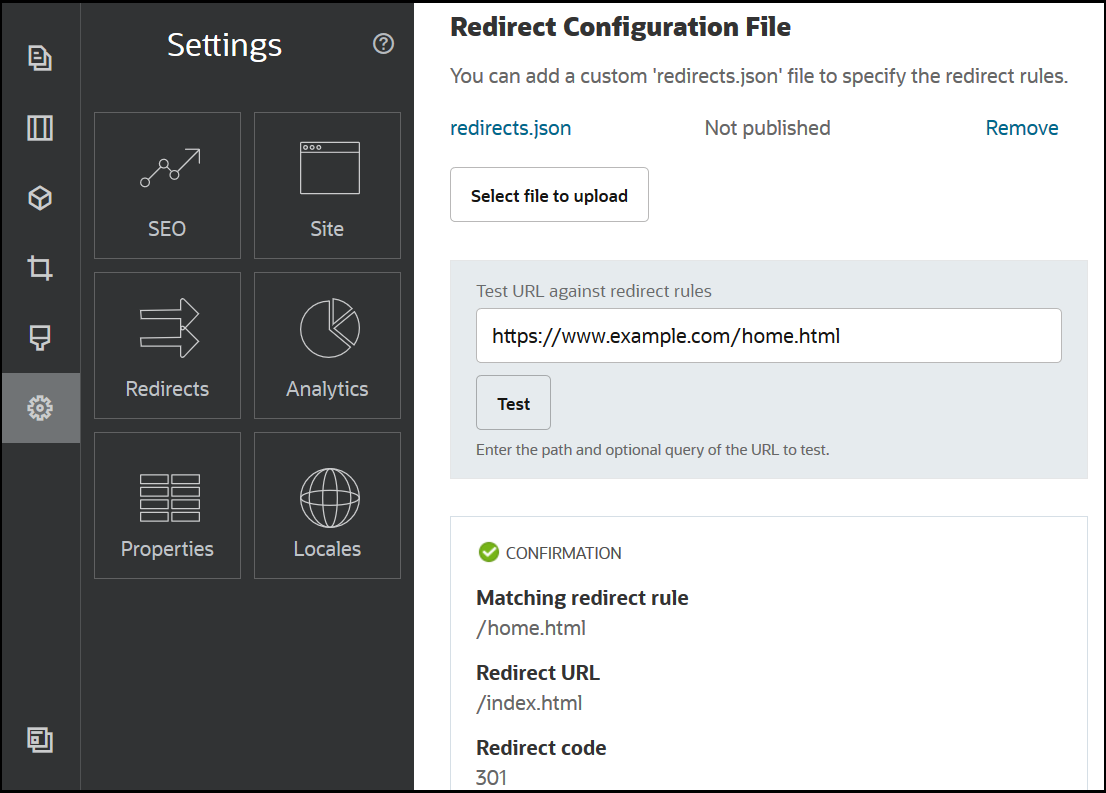Open the SEO settings tile
1106x793 pixels.
pyautogui.click(x=167, y=186)
